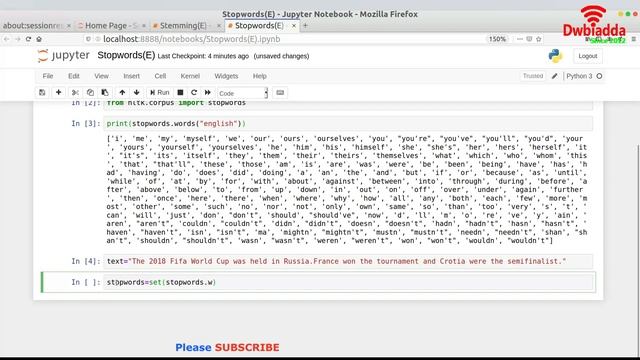Open the Edit menu
Image resolution: width=640 pixels, height=360 pixels.
(x=74, y=76)
